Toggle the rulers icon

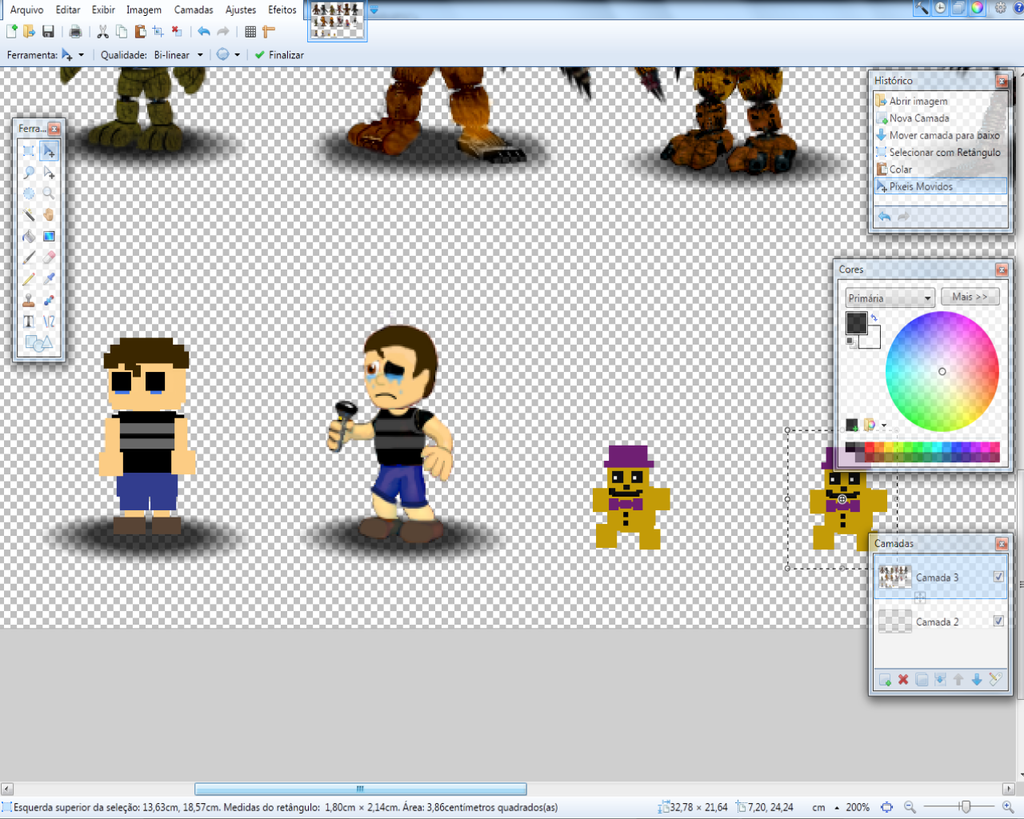(x=268, y=31)
